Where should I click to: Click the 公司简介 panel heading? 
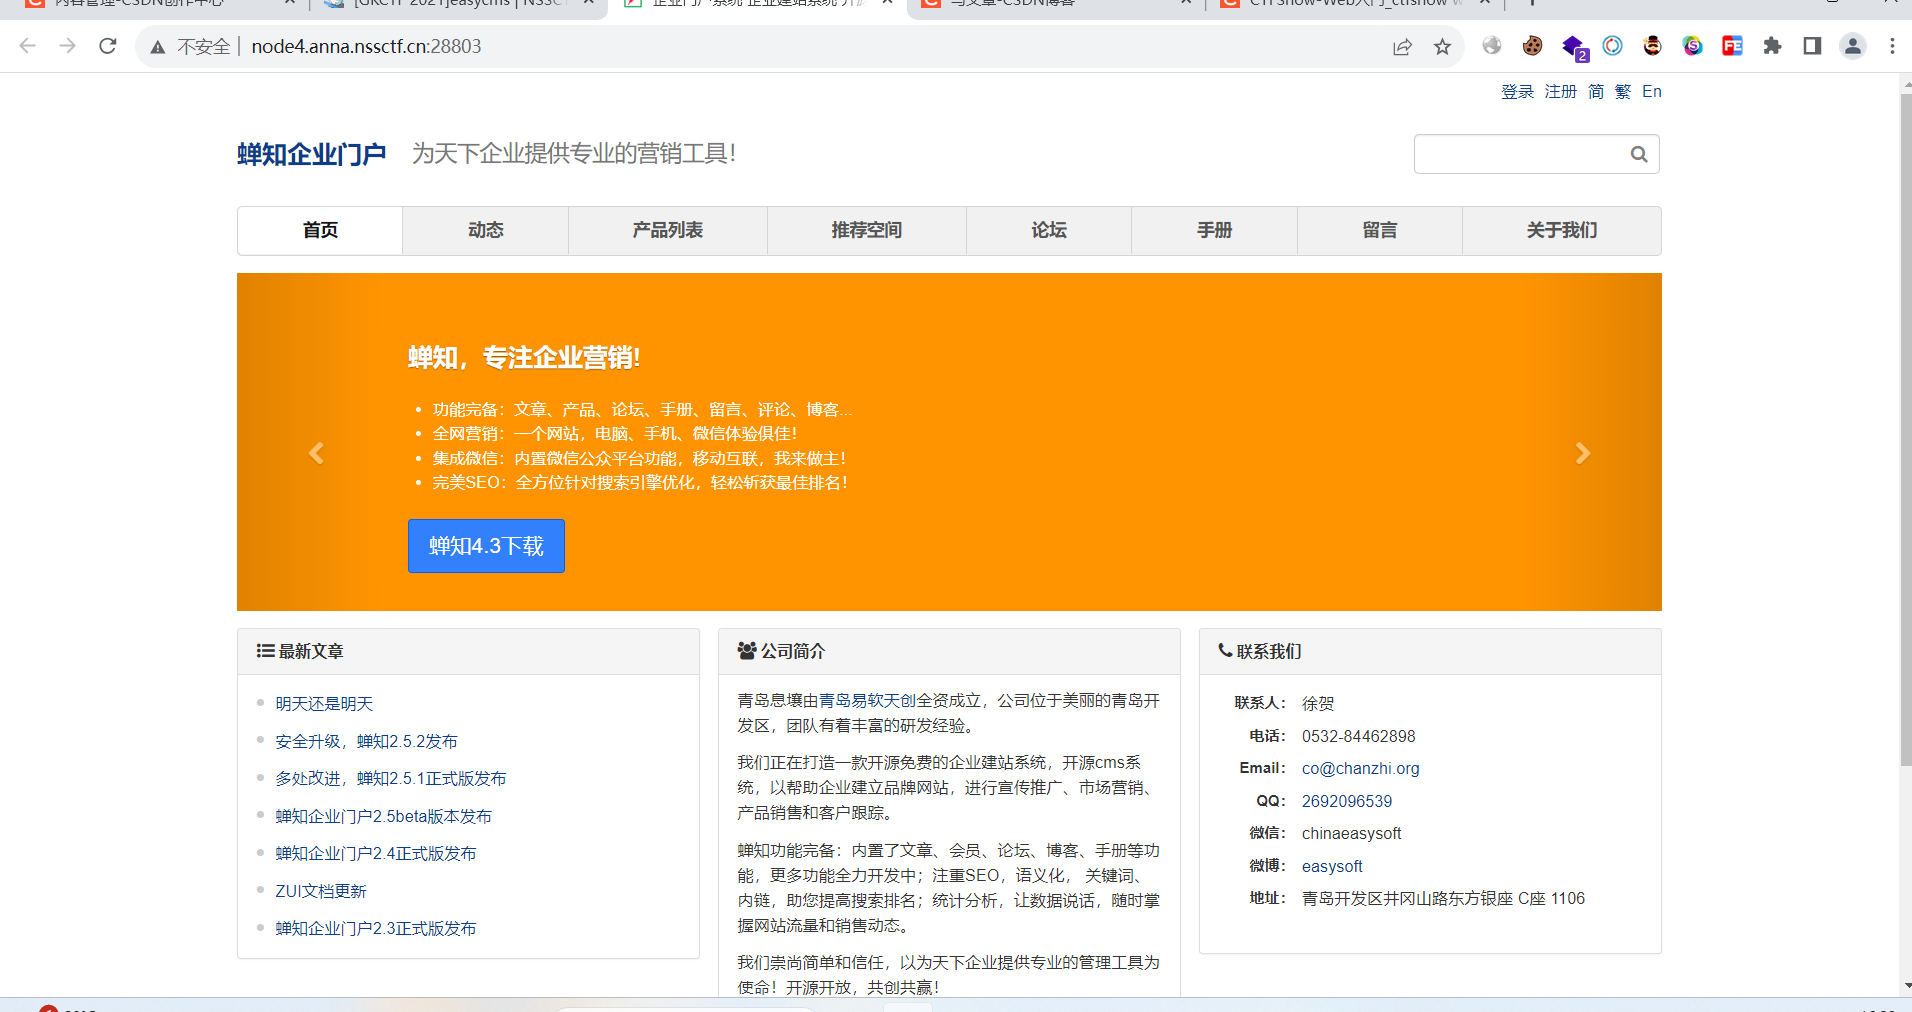coord(781,651)
